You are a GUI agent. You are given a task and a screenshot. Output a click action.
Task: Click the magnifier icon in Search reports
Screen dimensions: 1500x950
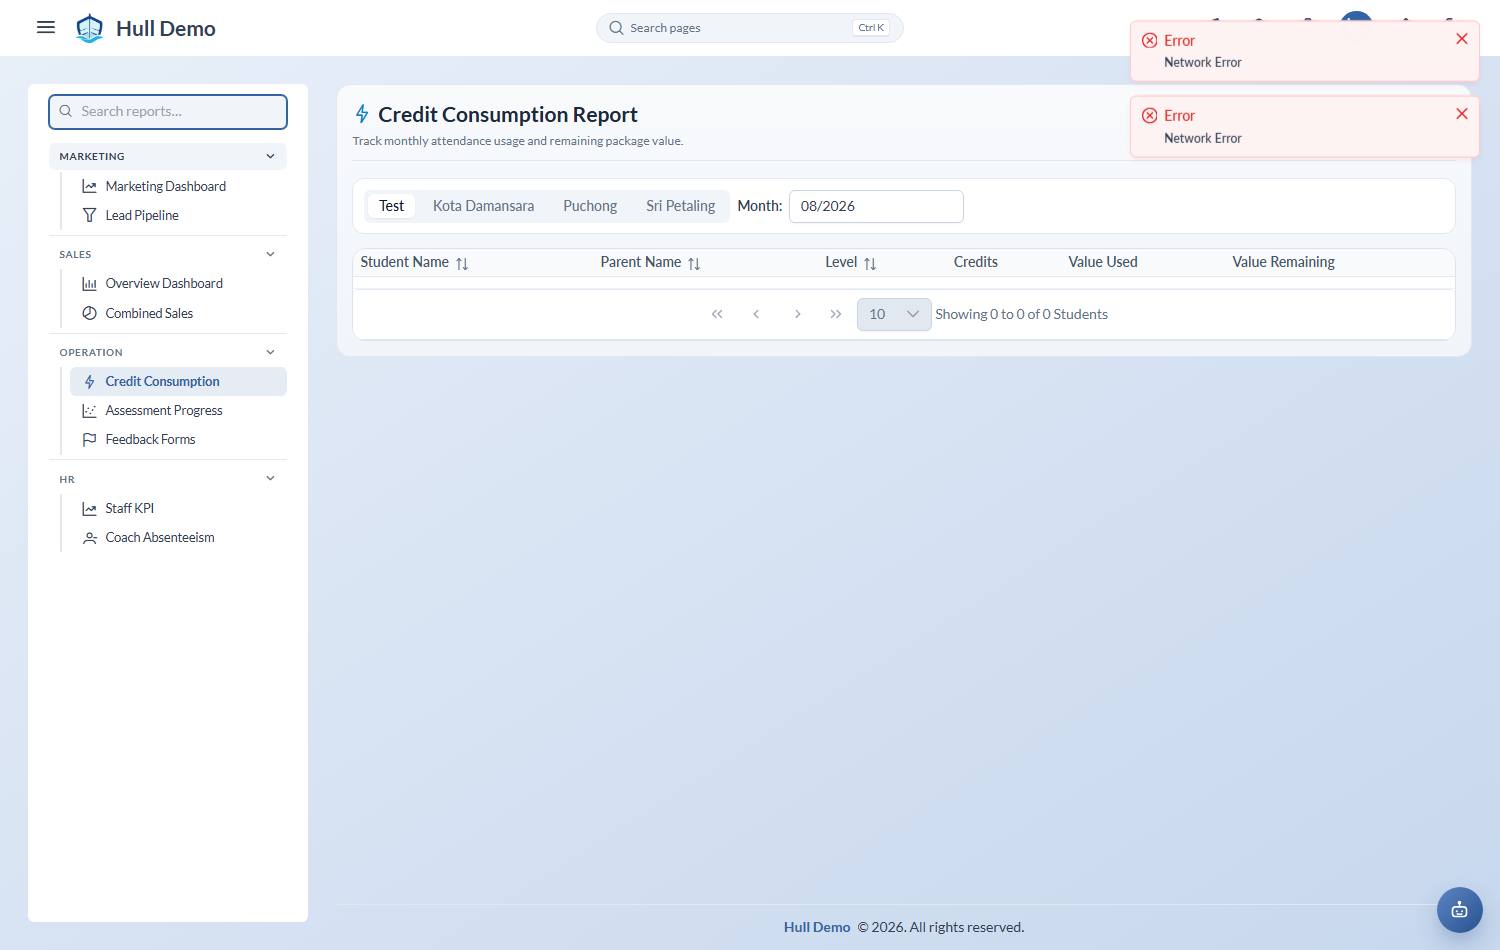[x=66, y=111]
